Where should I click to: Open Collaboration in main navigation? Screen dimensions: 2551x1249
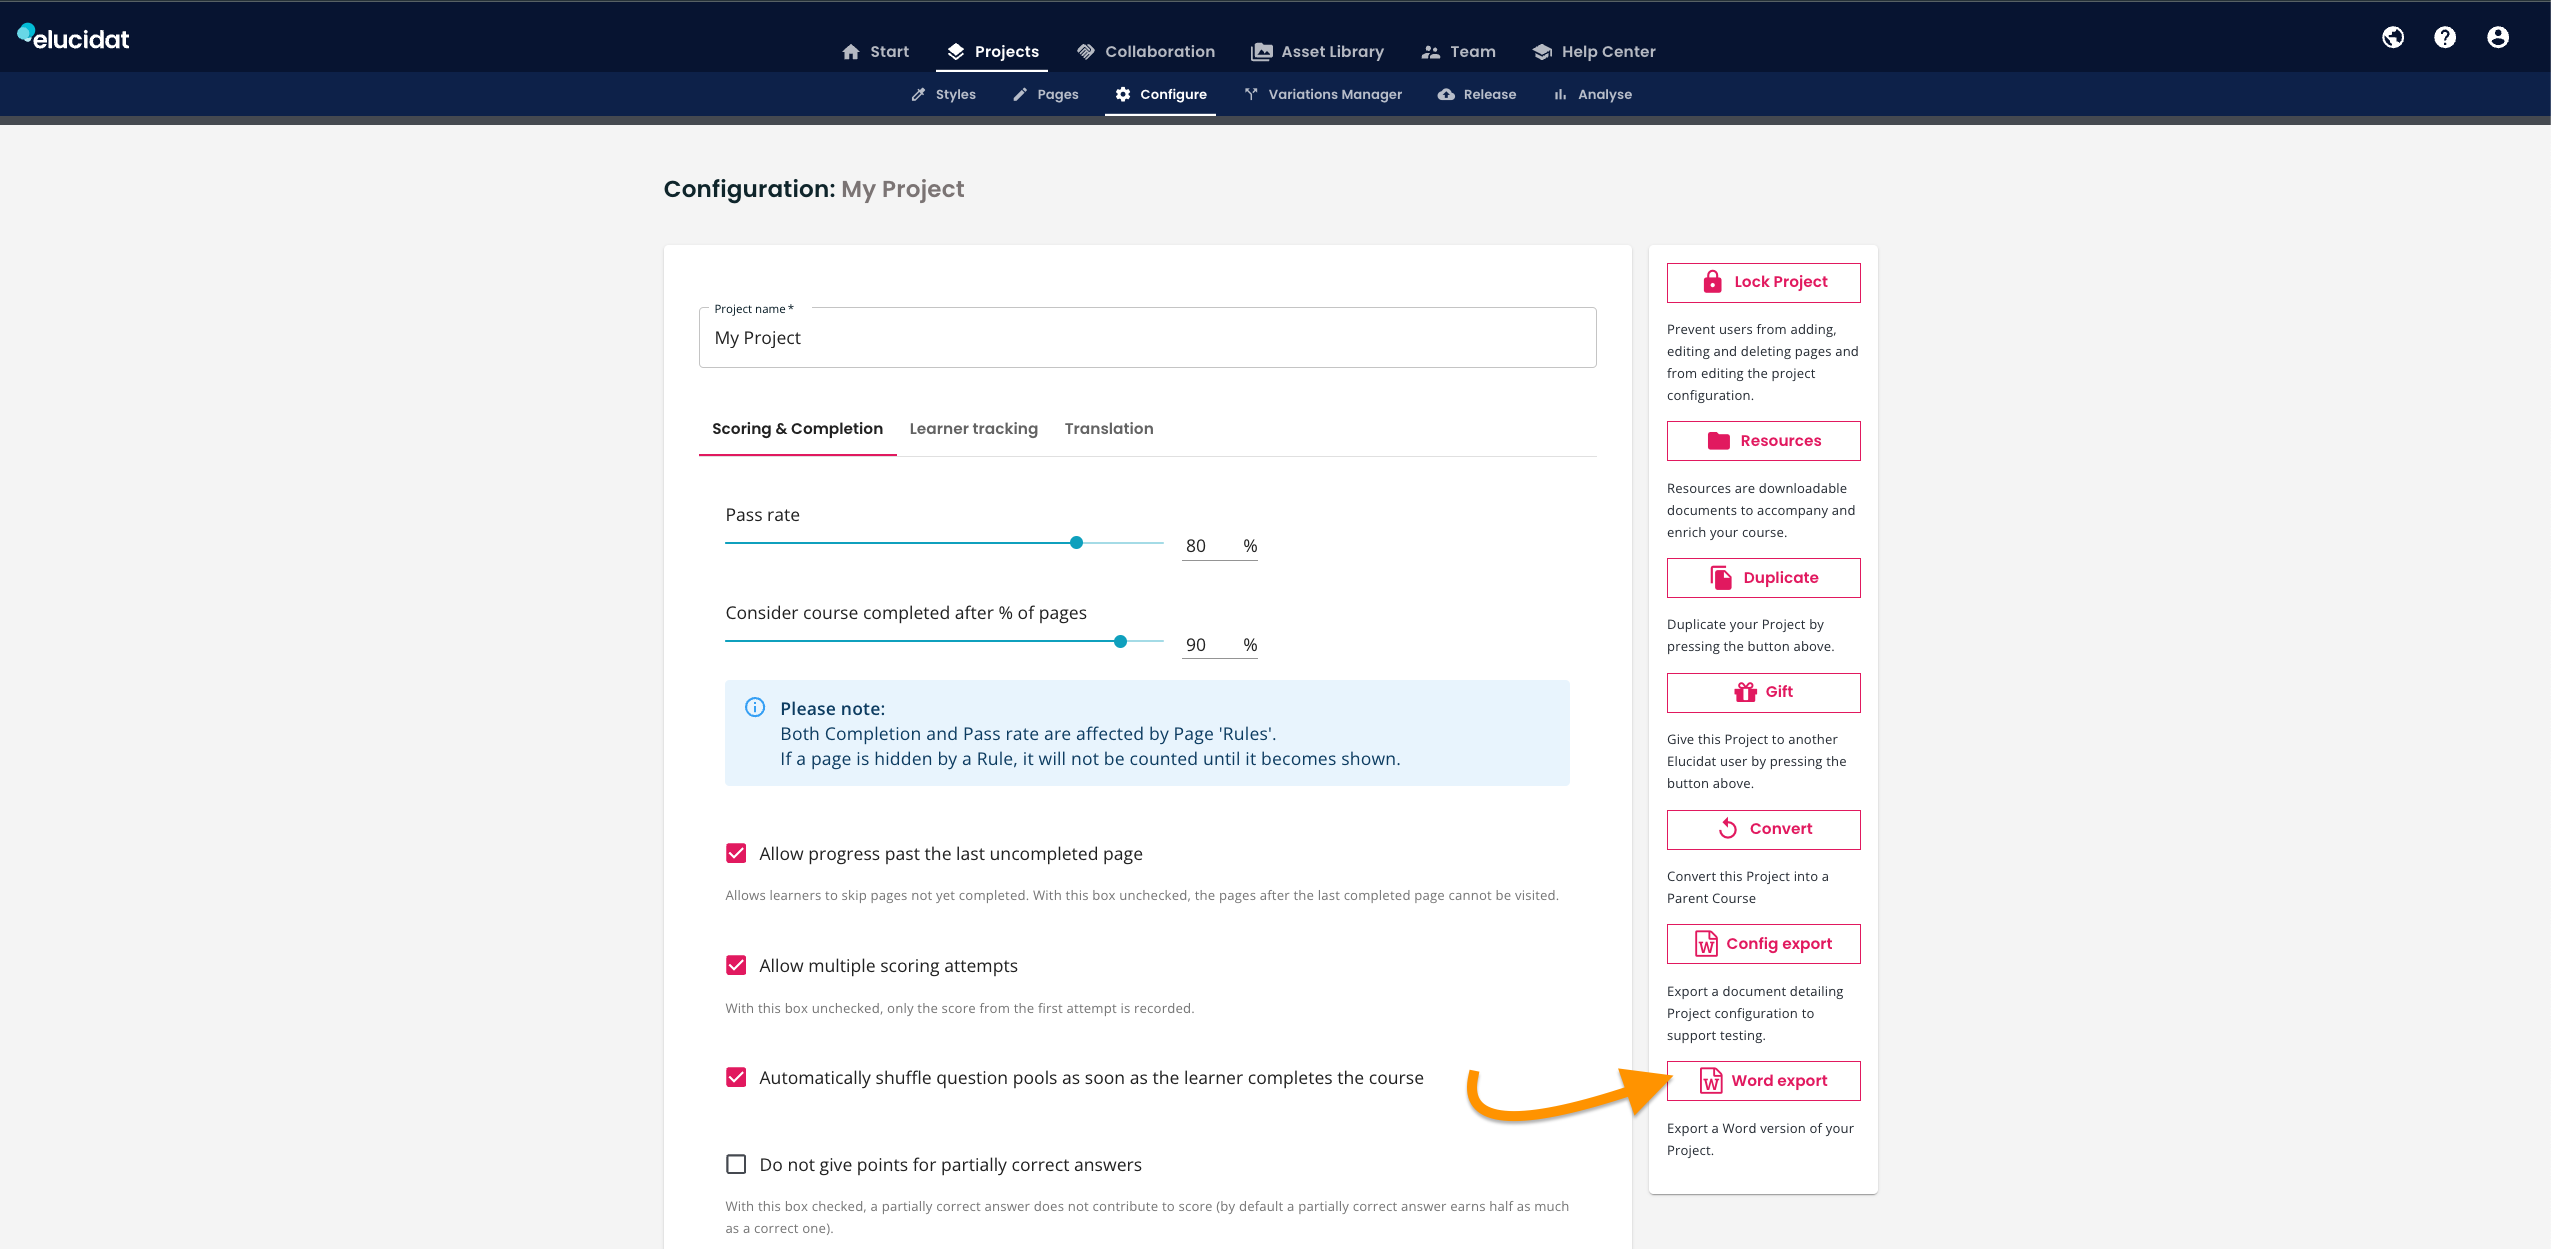1145,52
